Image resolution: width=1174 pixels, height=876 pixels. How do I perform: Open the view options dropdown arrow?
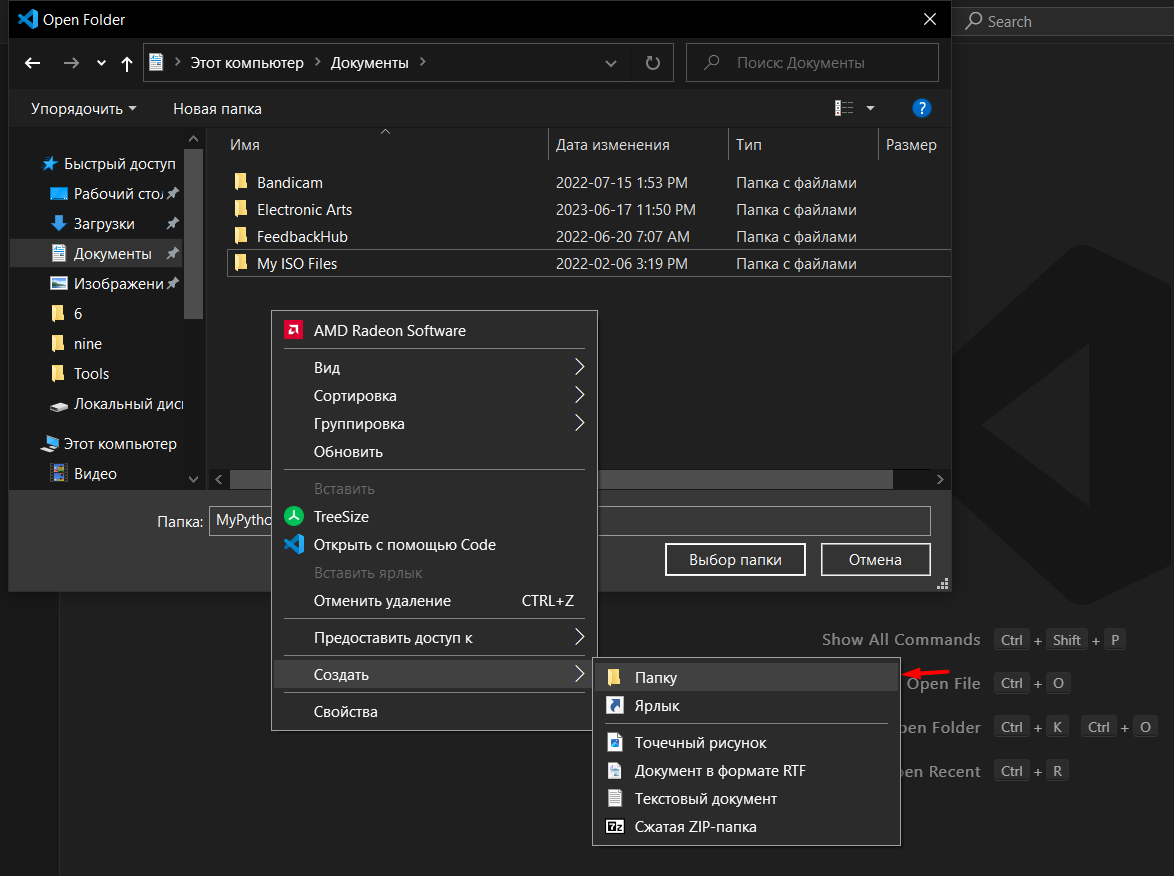click(870, 108)
